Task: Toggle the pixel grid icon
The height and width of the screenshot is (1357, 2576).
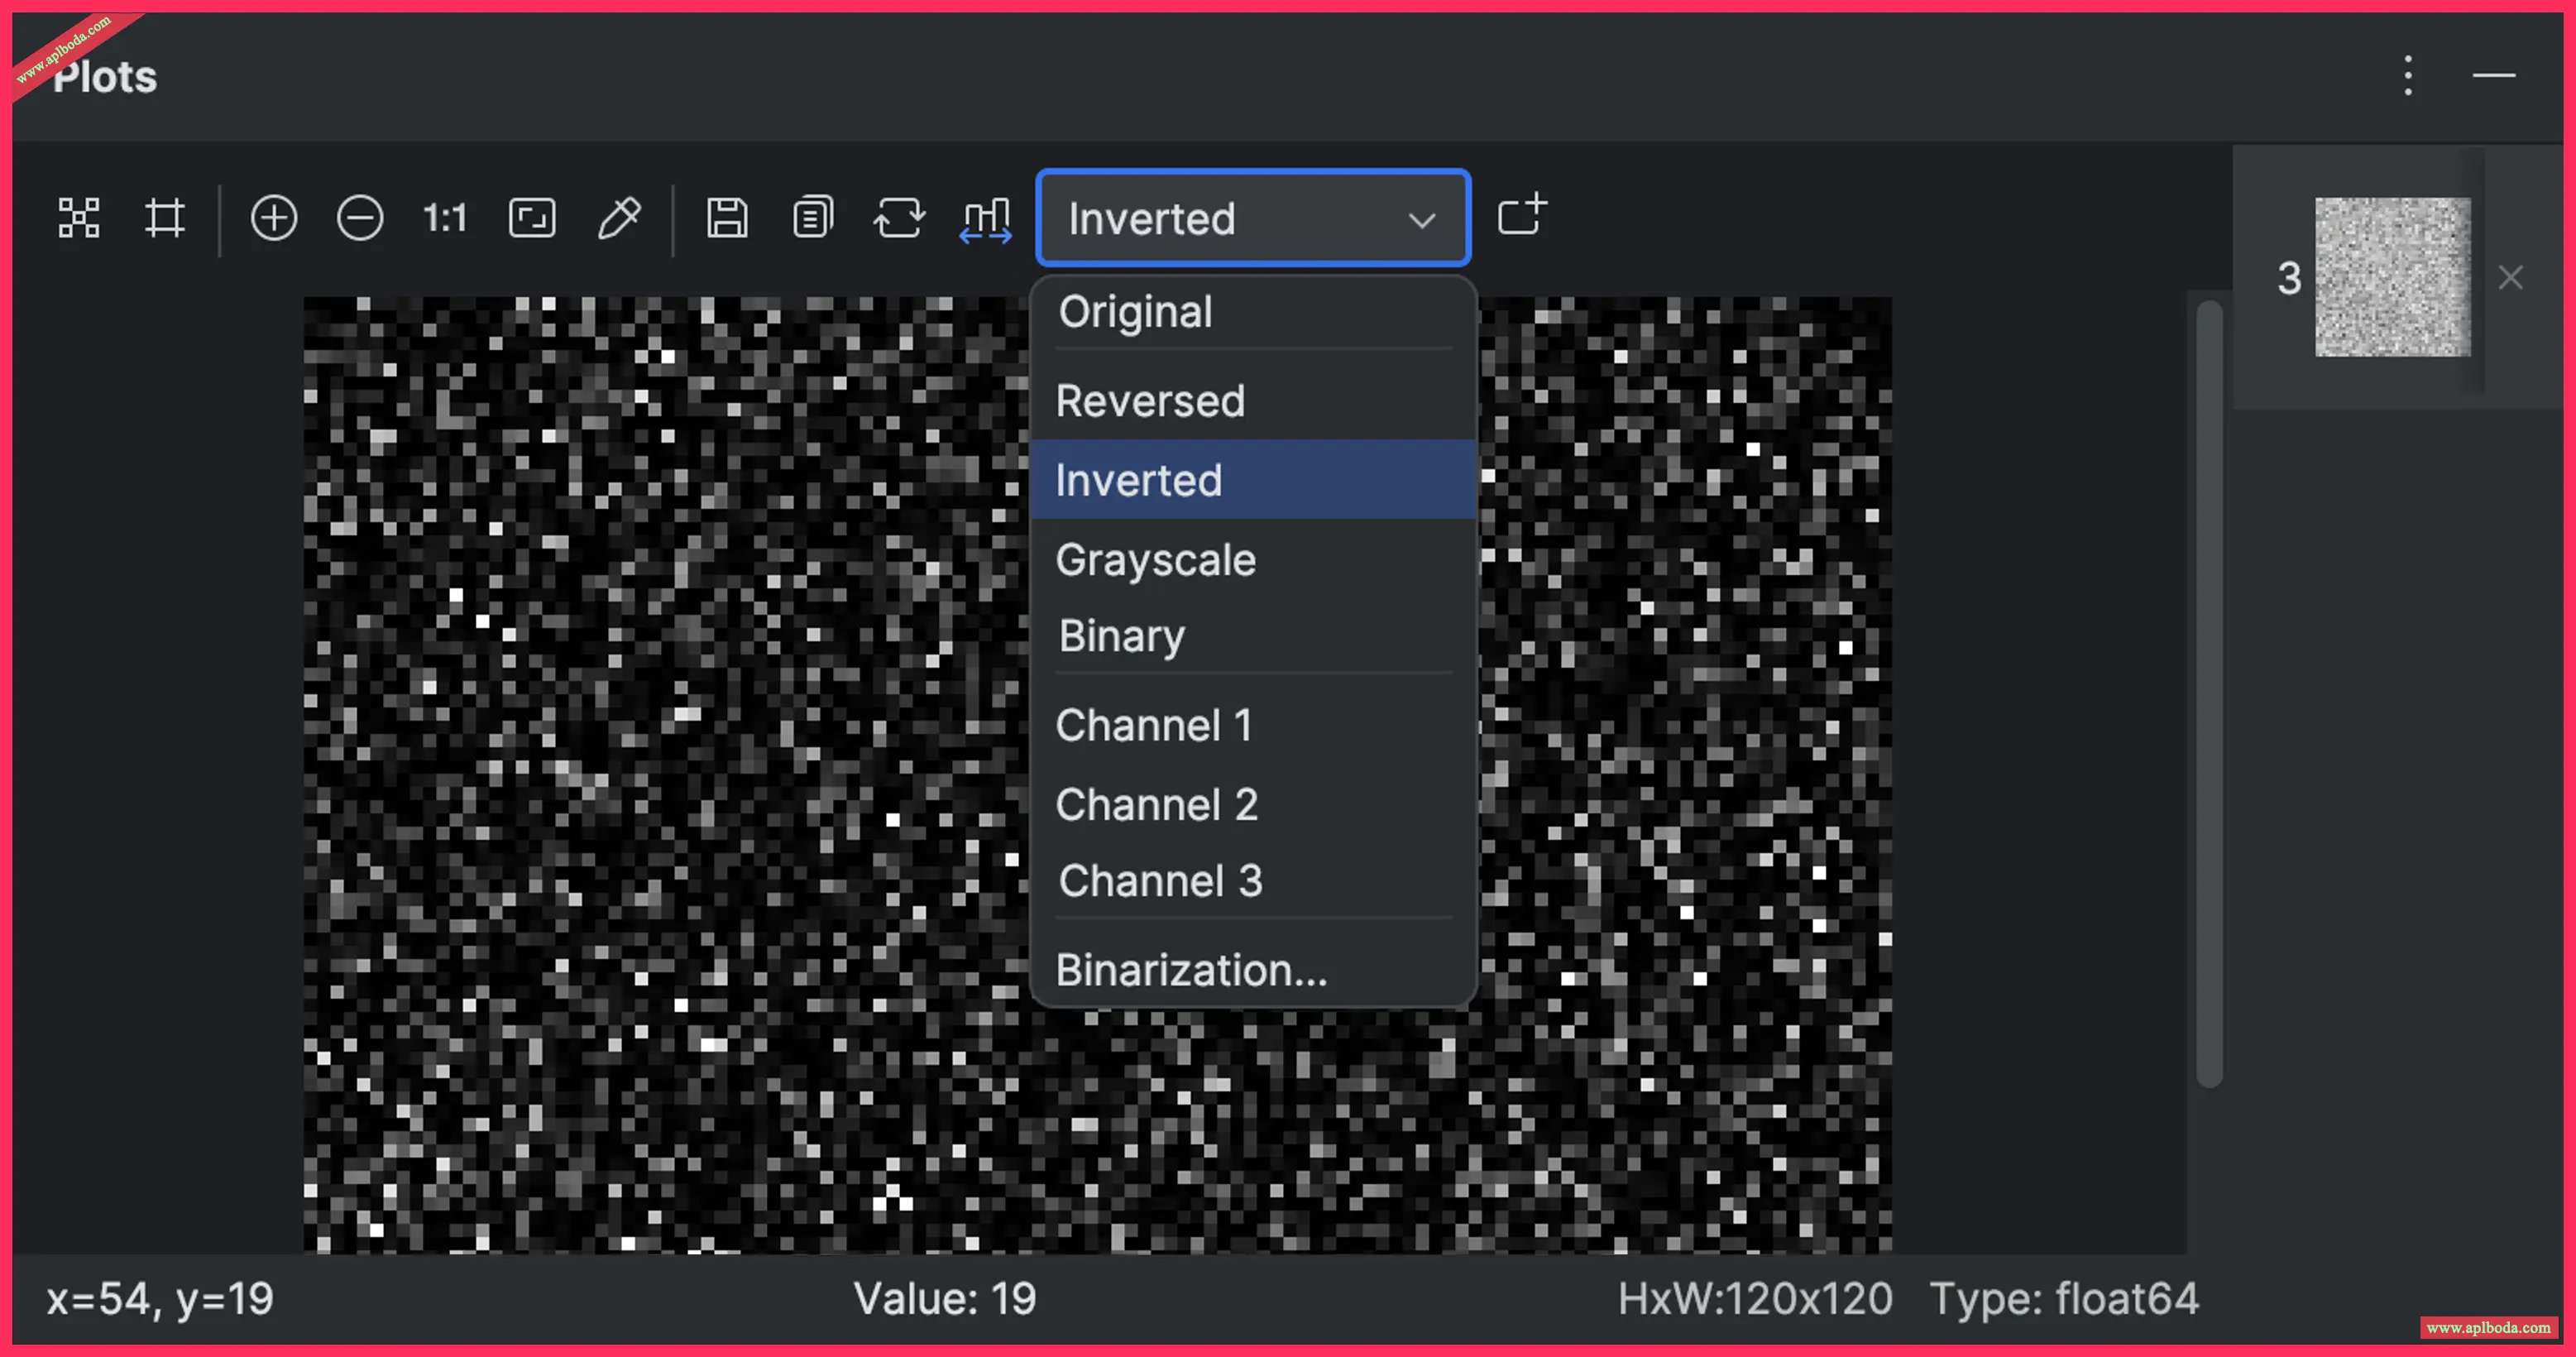Action: [x=165, y=218]
